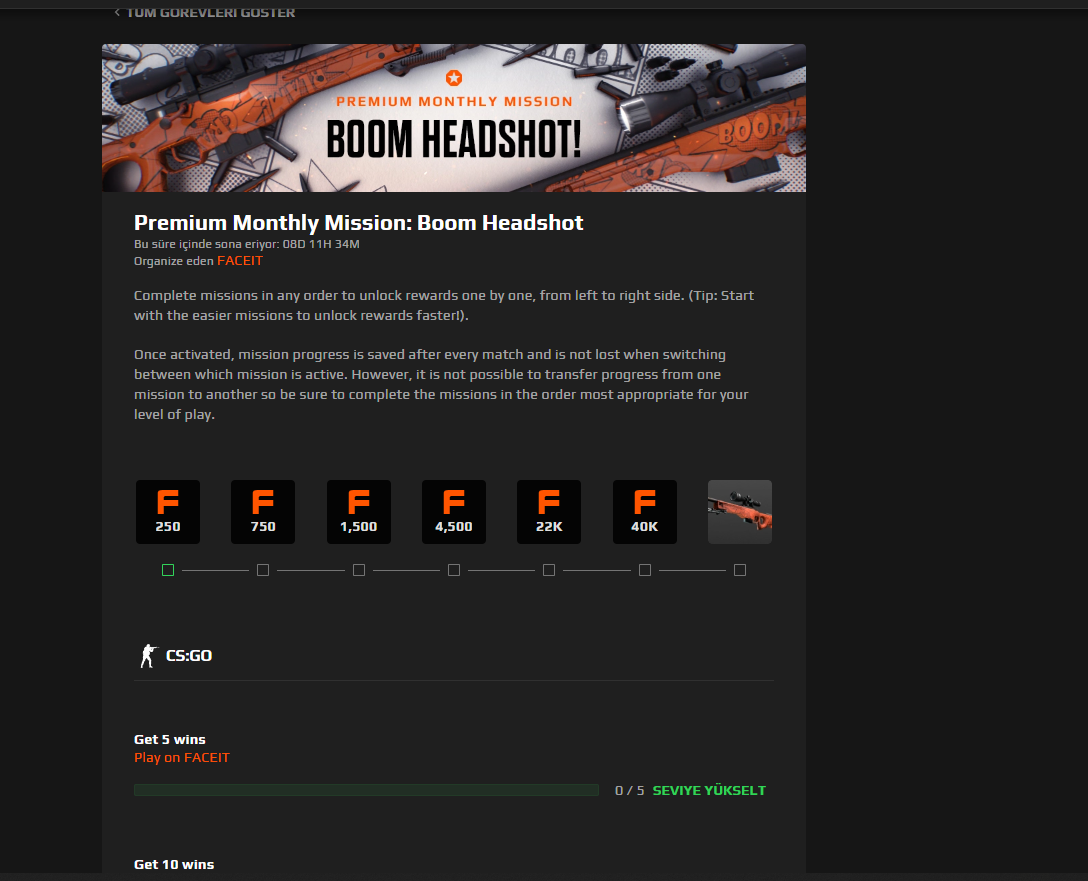Click the Play on FACEIT link
The image size is (1088, 881).
(x=182, y=758)
